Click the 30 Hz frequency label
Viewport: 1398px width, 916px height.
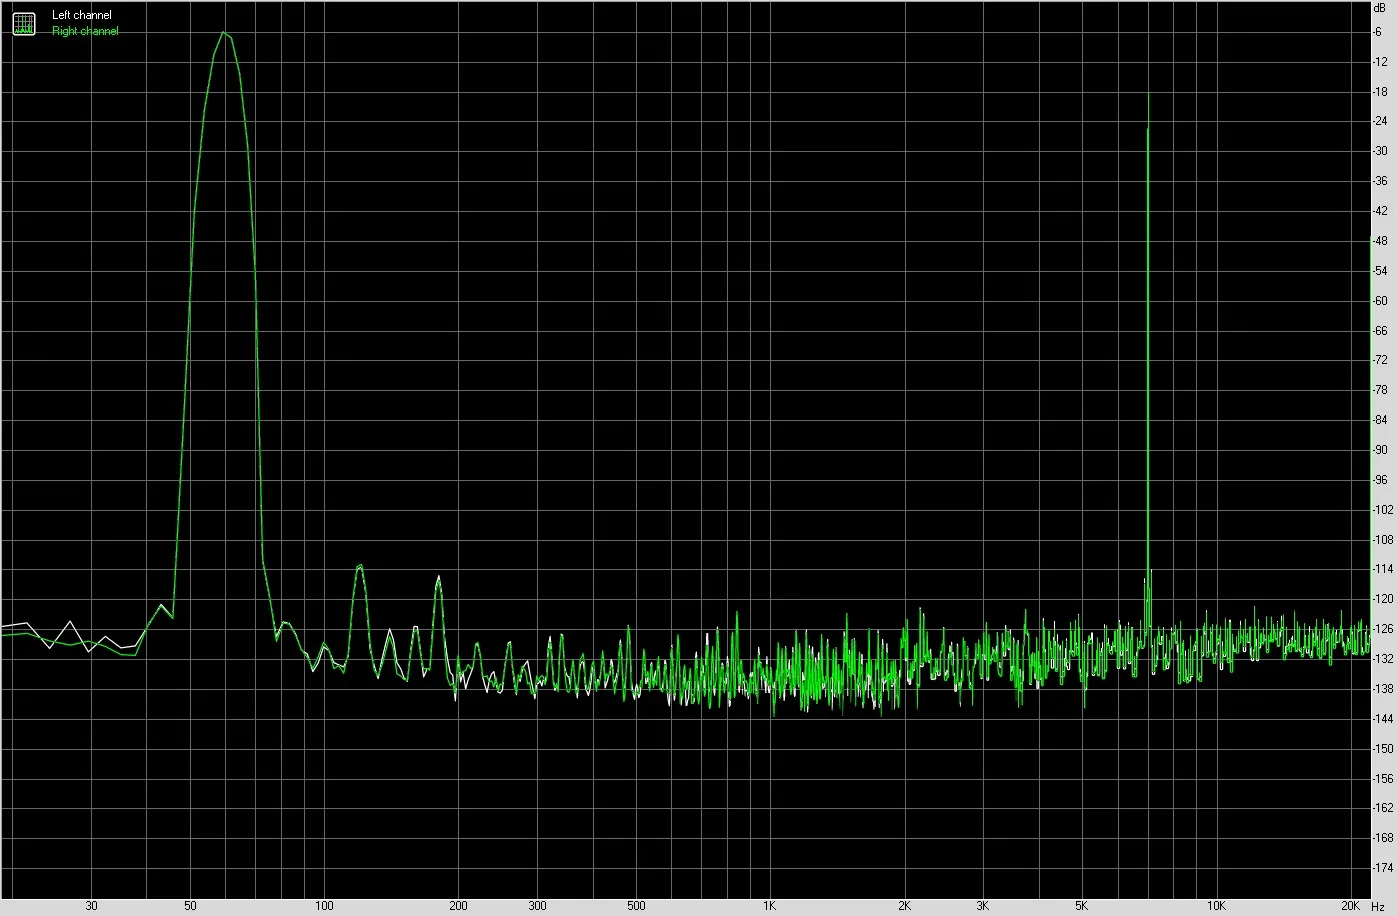click(92, 906)
